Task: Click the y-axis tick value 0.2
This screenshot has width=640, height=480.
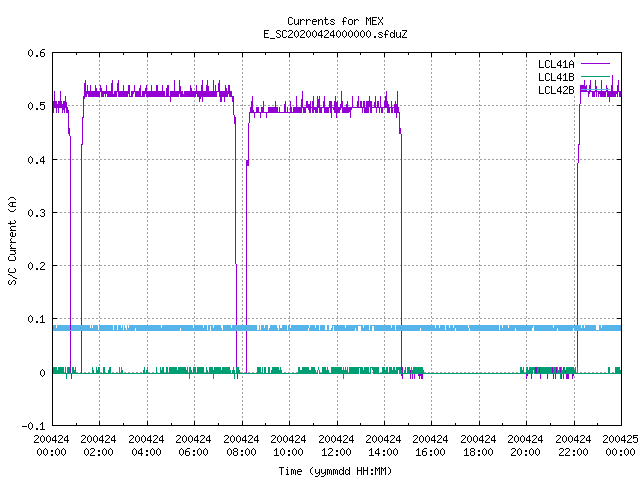Action: click(36, 266)
